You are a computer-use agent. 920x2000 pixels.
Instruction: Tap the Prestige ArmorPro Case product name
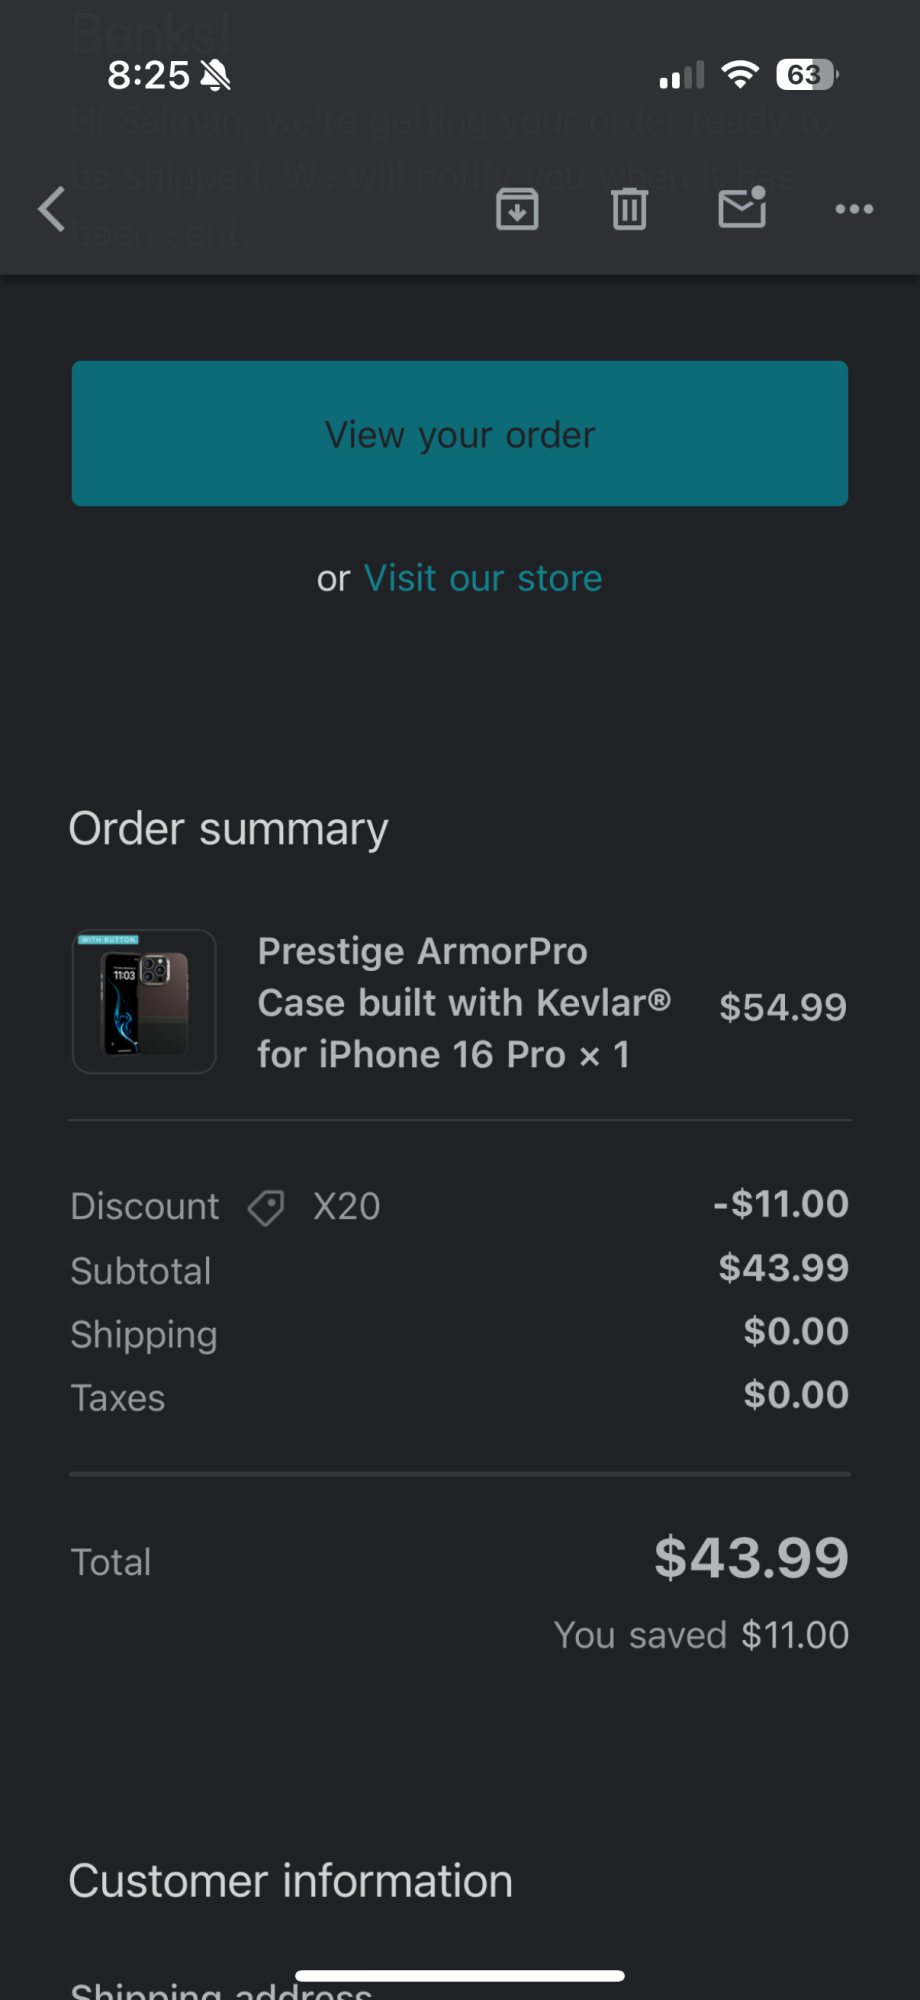click(x=463, y=1002)
